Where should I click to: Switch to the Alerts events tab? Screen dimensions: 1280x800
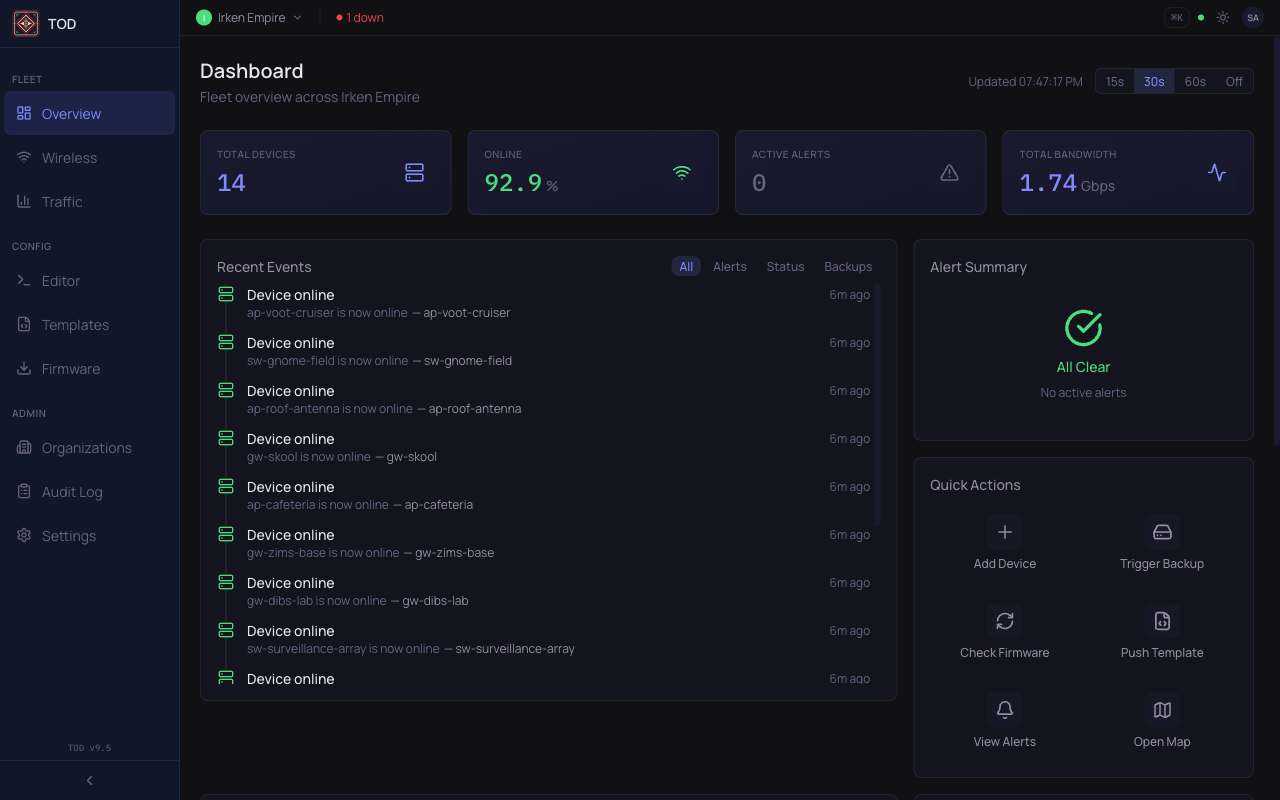point(729,266)
